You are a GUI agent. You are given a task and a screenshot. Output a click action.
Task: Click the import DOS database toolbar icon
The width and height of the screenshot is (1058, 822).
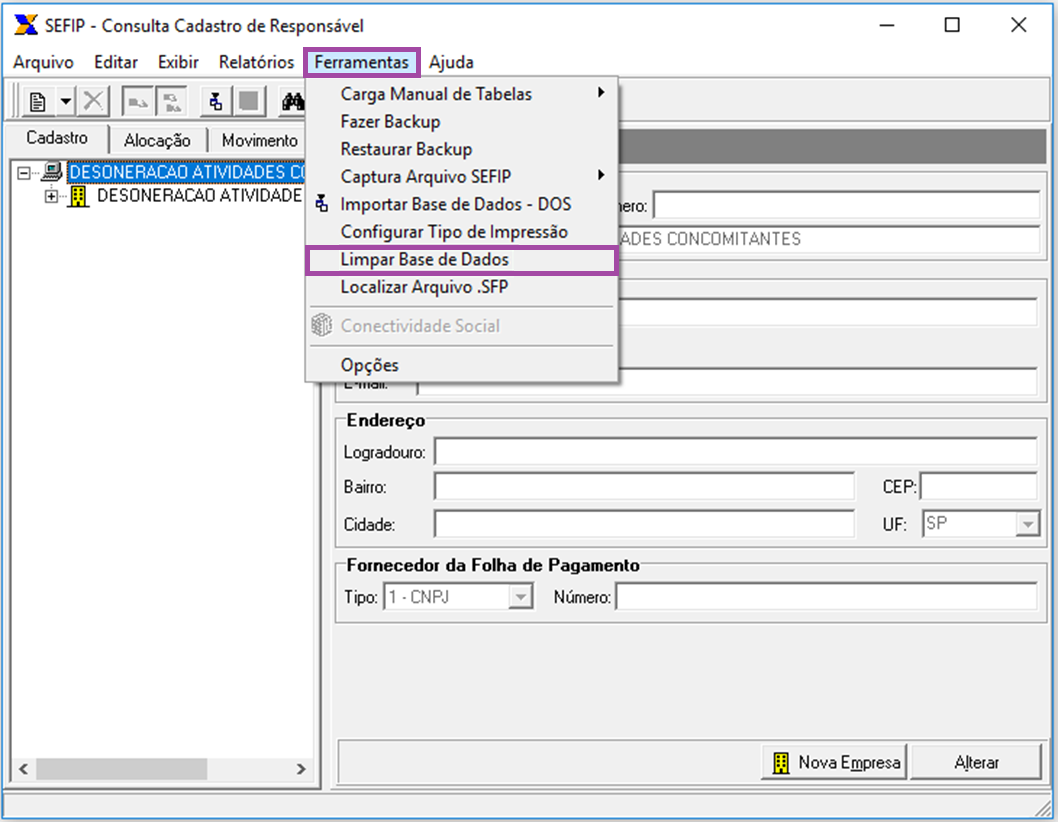tap(216, 102)
